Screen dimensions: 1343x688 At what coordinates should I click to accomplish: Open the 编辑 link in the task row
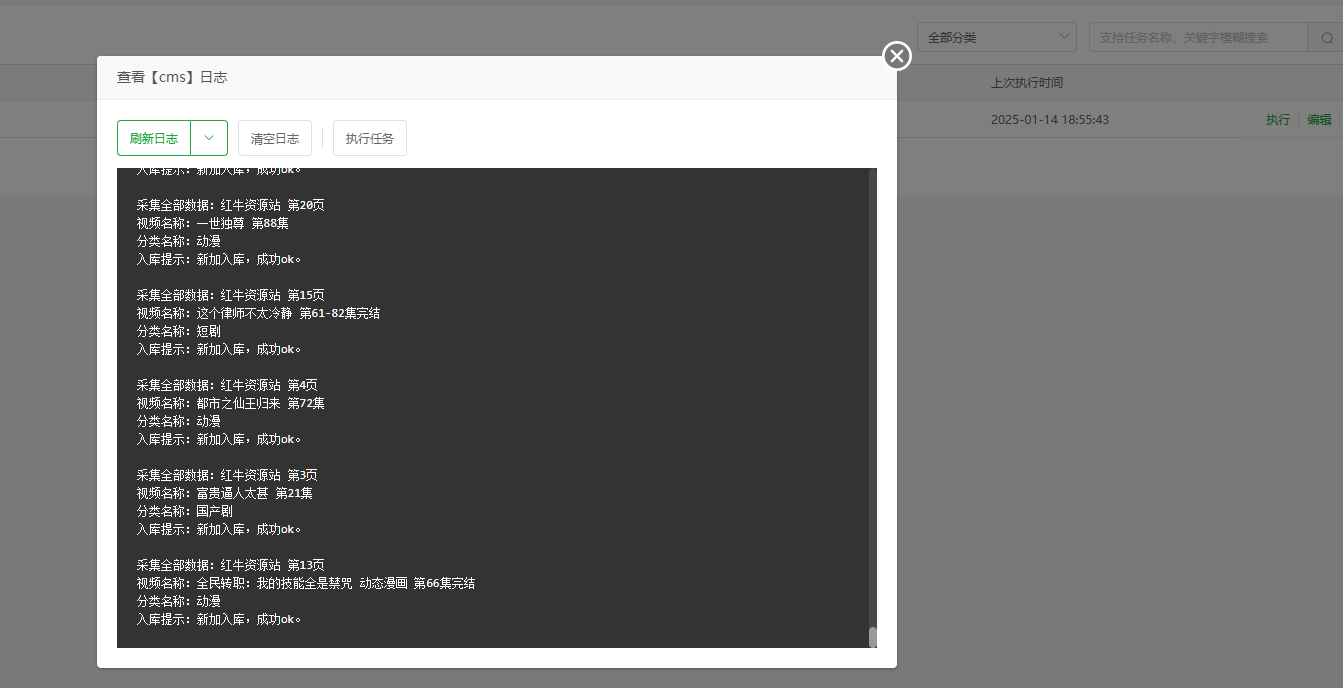(x=1319, y=120)
